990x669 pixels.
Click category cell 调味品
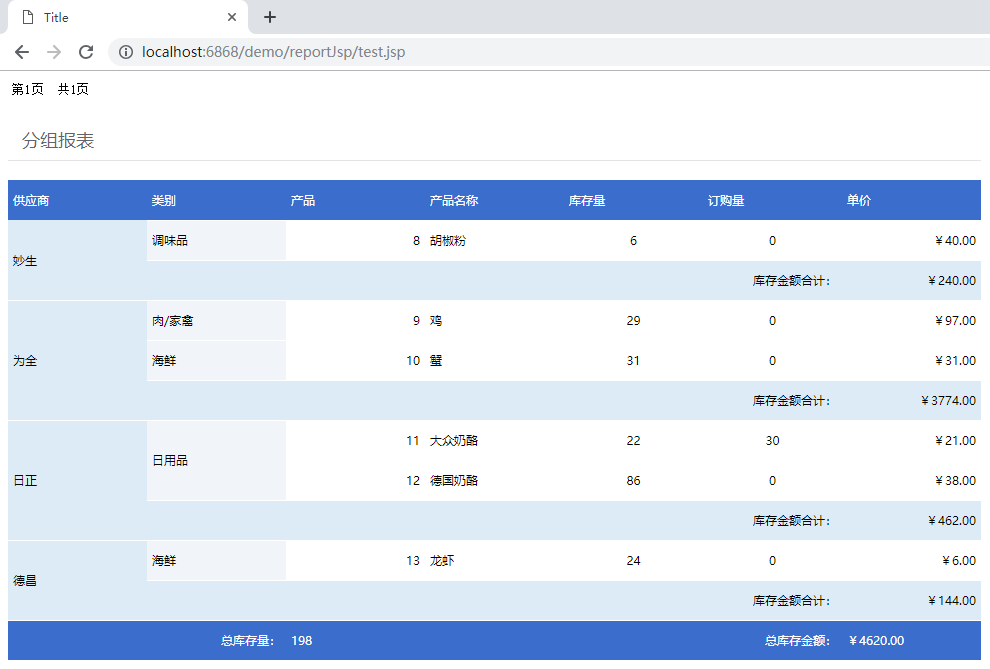(216, 240)
